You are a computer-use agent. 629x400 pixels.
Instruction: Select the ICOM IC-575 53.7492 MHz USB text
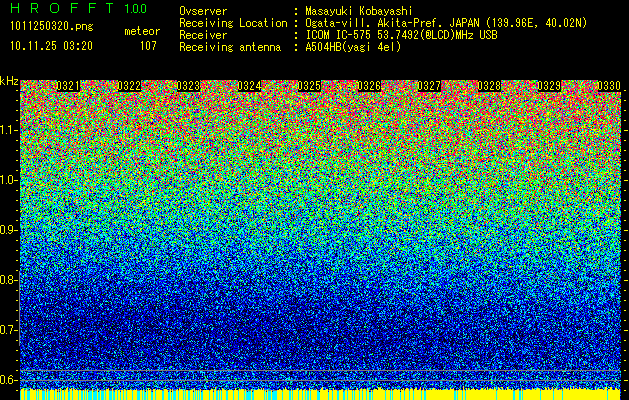(401, 35)
